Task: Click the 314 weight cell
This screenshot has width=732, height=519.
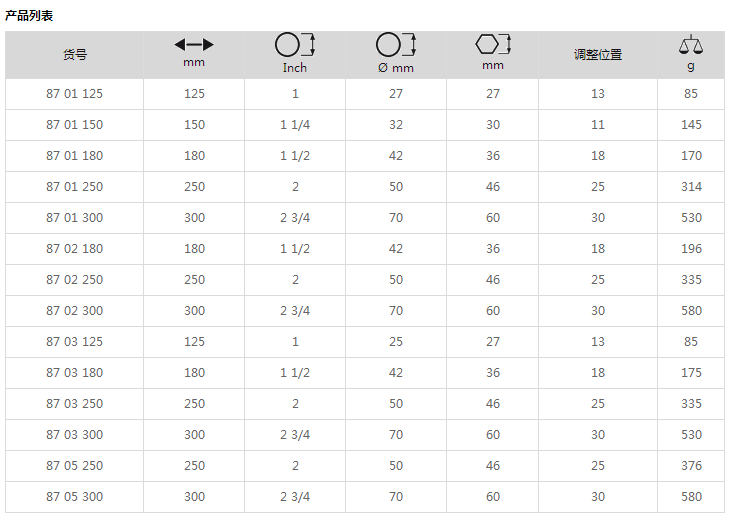Action: [x=691, y=187]
